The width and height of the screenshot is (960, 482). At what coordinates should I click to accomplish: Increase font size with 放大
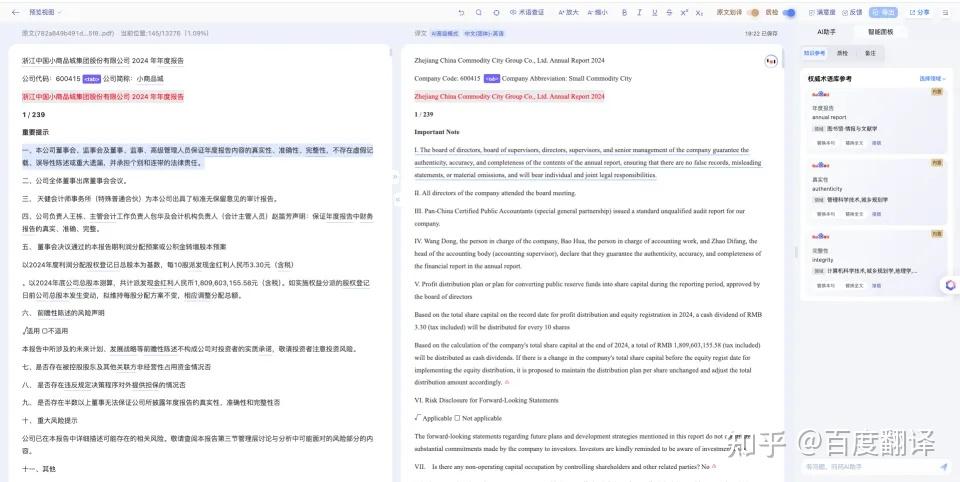click(569, 12)
